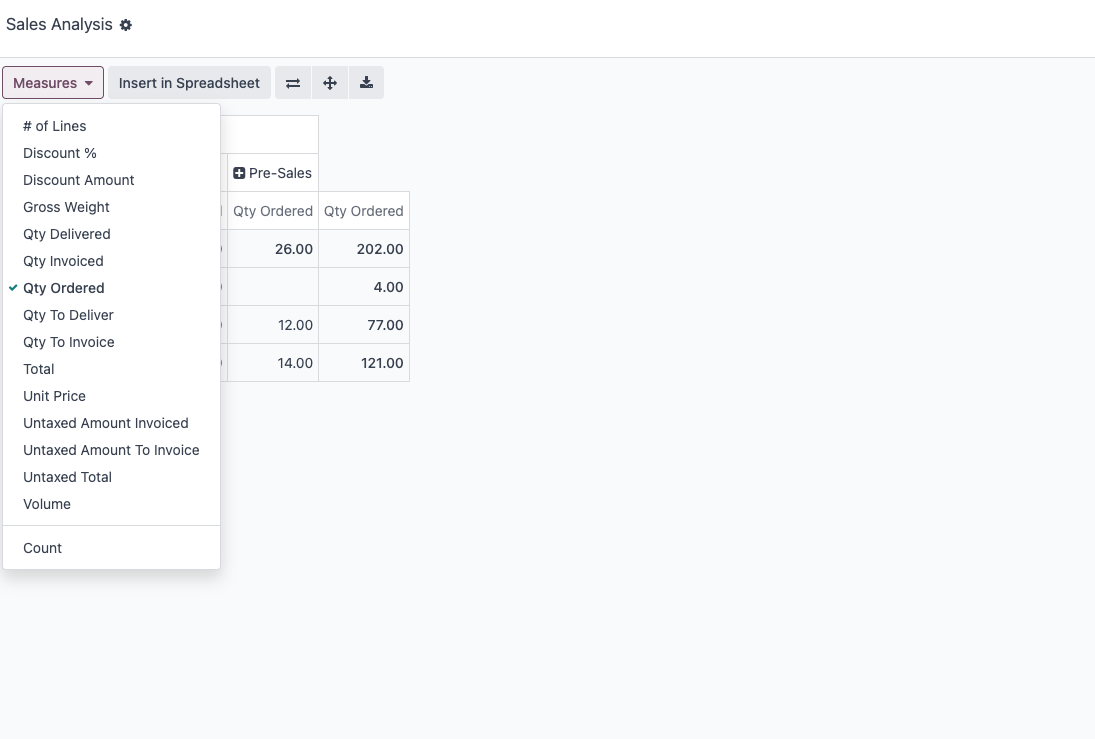Click the 12.00 cell
The width and height of the screenshot is (1095, 739).
pos(273,325)
